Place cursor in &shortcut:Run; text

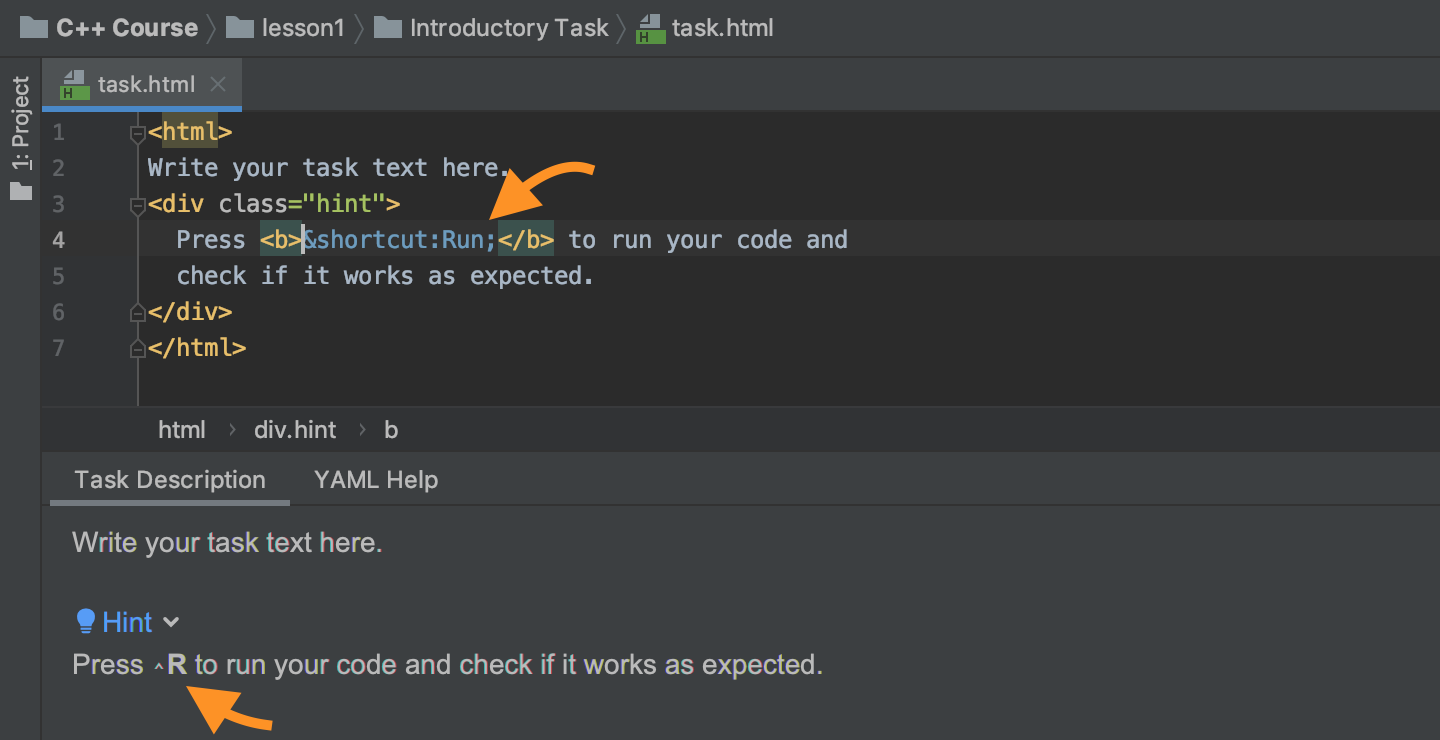[400, 240]
